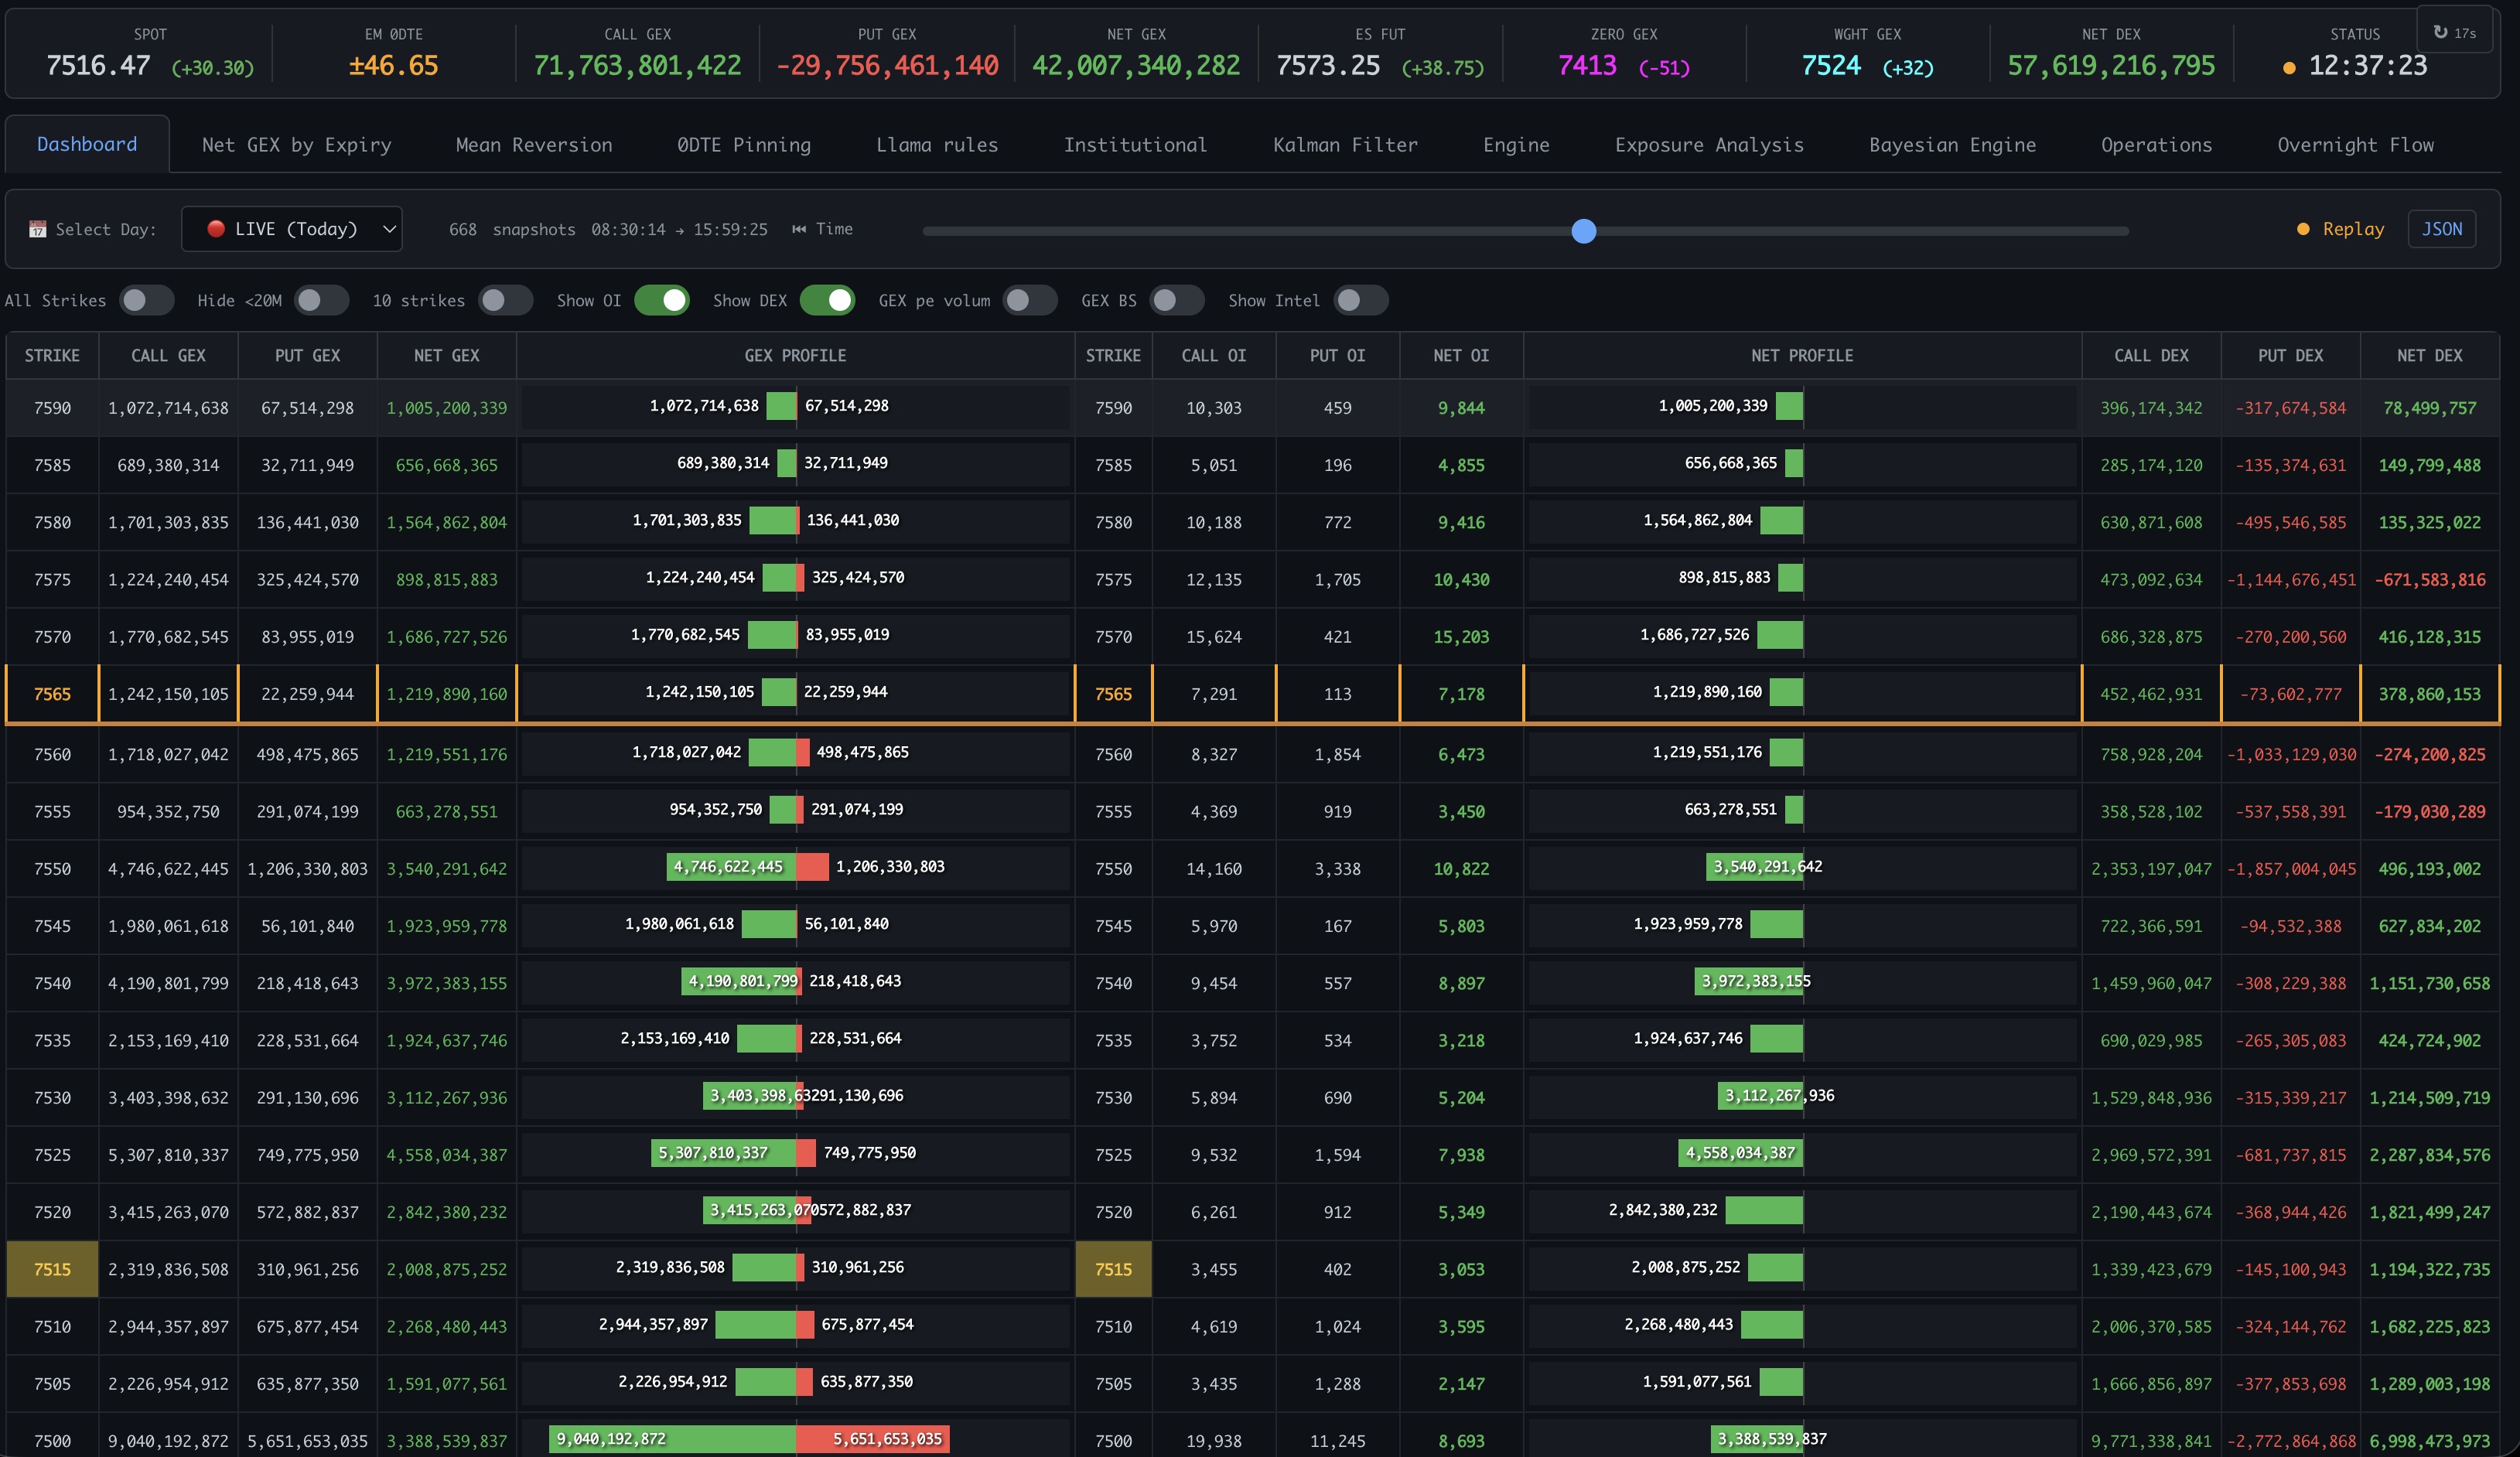Image resolution: width=2520 pixels, height=1457 pixels.
Task: Open the Exposure Analysis tab
Action: [1709, 145]
